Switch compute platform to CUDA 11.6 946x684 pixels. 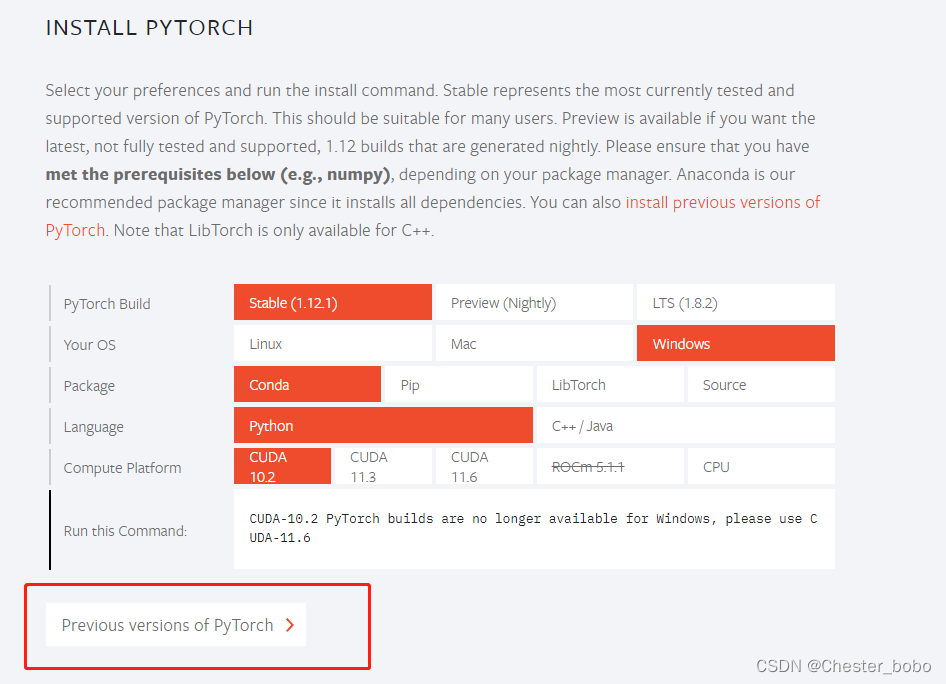coord(484,467)
